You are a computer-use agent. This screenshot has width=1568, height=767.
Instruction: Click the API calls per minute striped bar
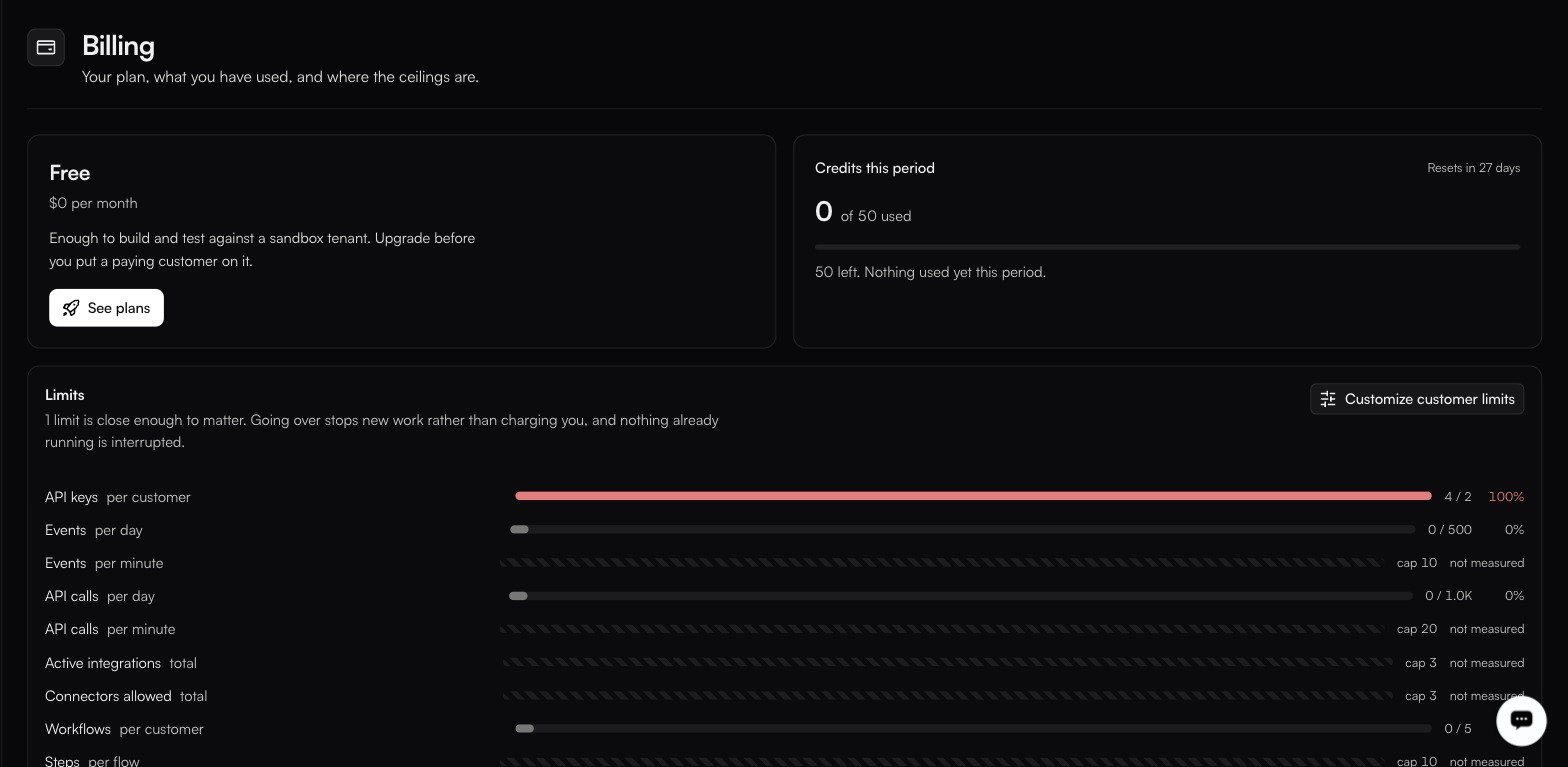click(x=942, y=629)
